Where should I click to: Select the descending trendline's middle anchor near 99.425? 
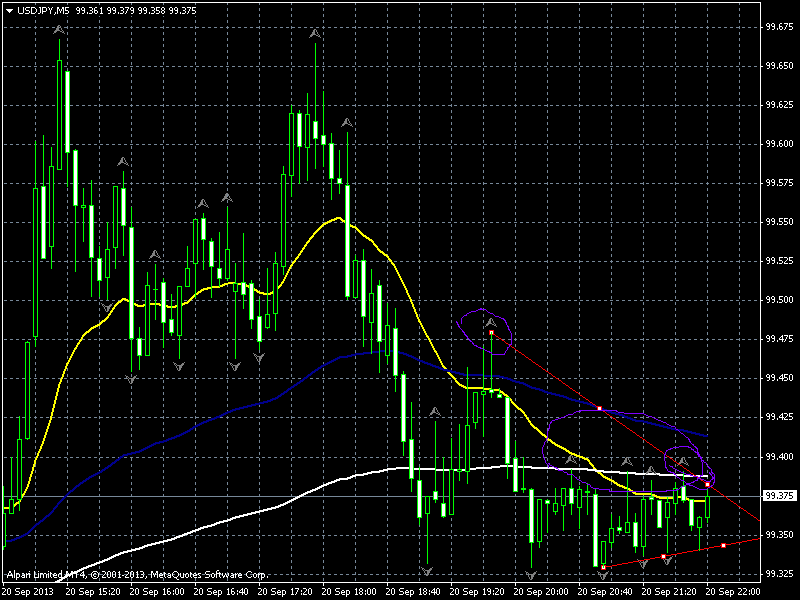click(599, 408)
